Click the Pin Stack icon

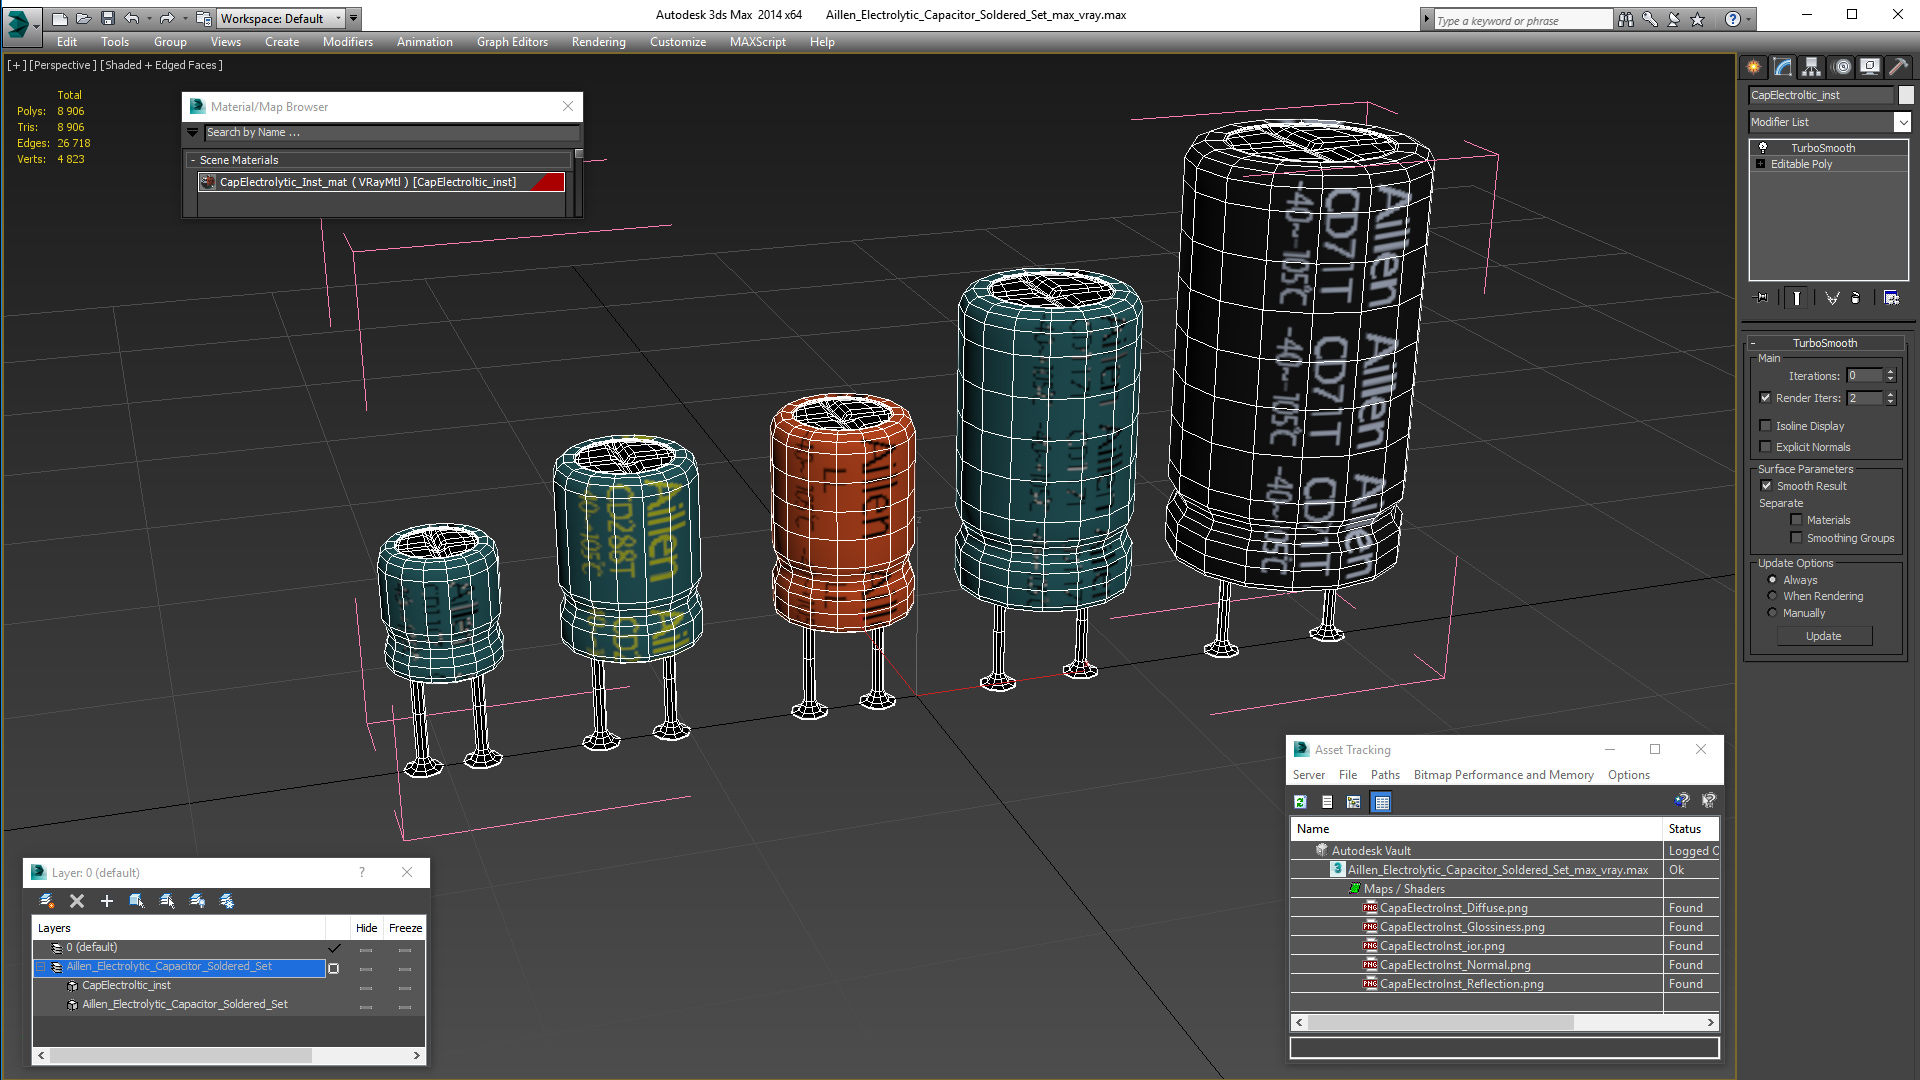pyautogui.click(x=1762, y=297)
